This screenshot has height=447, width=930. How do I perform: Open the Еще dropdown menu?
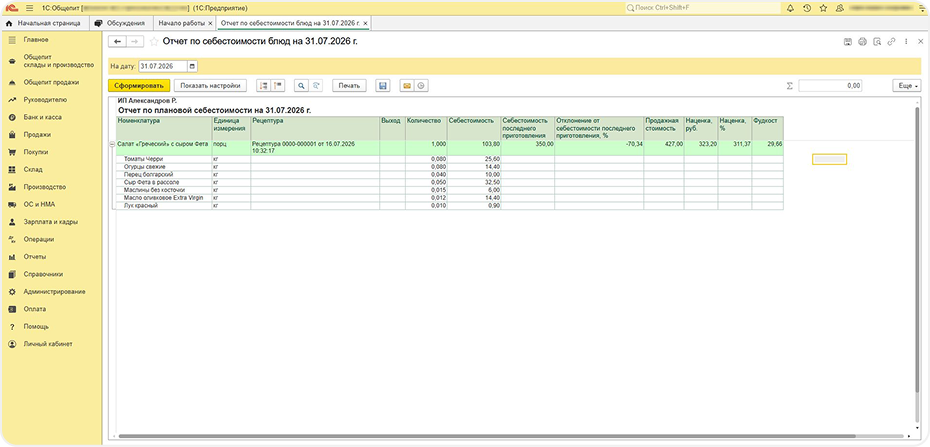(x=907, y=86)
